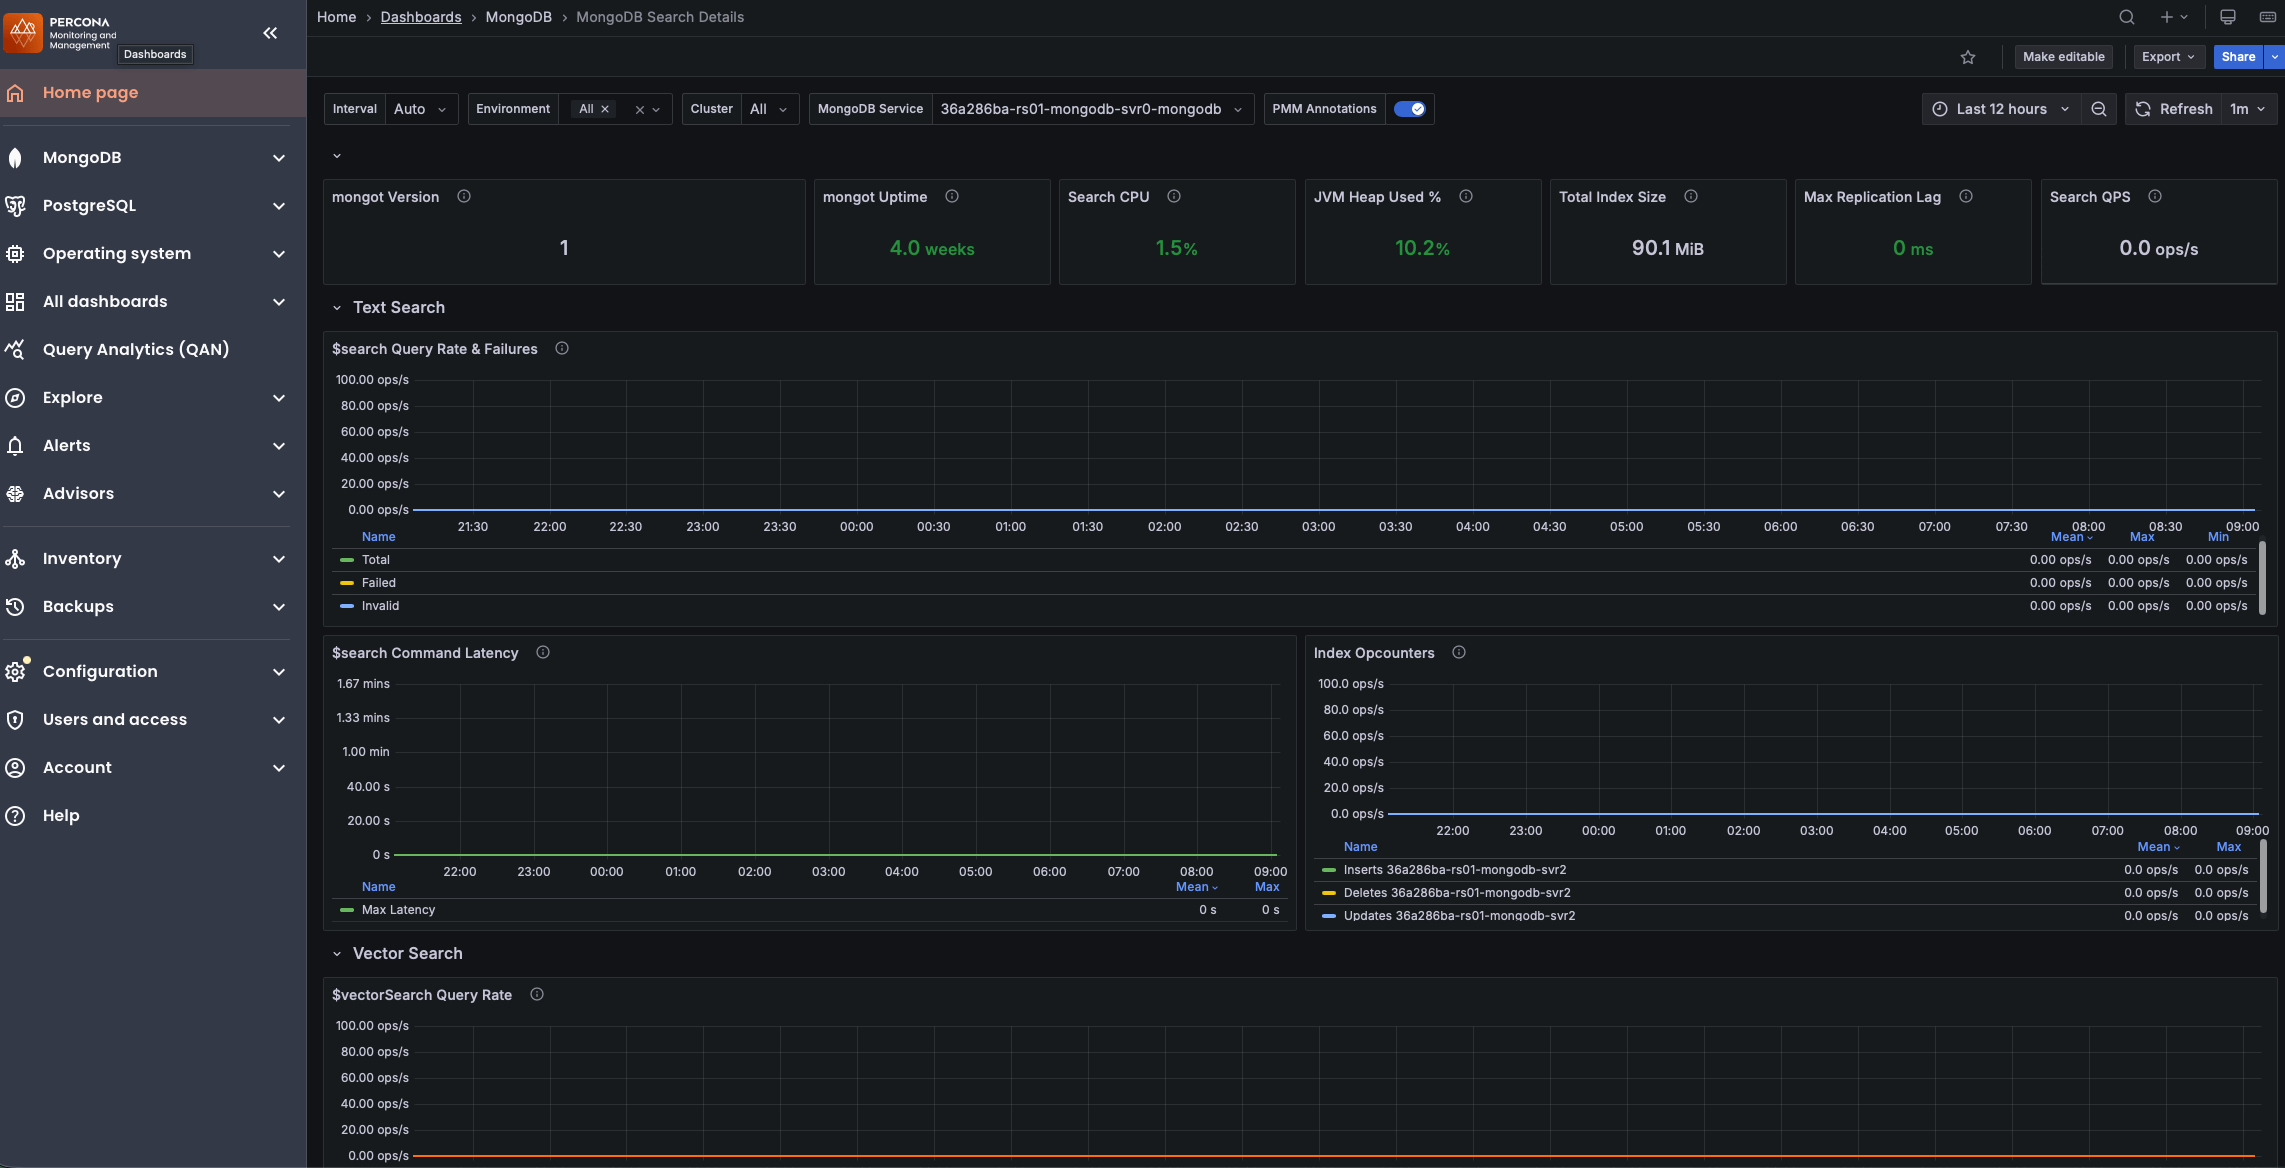
Task: Sort Command Latency legend by Max
Action: tap(1267, 887)
